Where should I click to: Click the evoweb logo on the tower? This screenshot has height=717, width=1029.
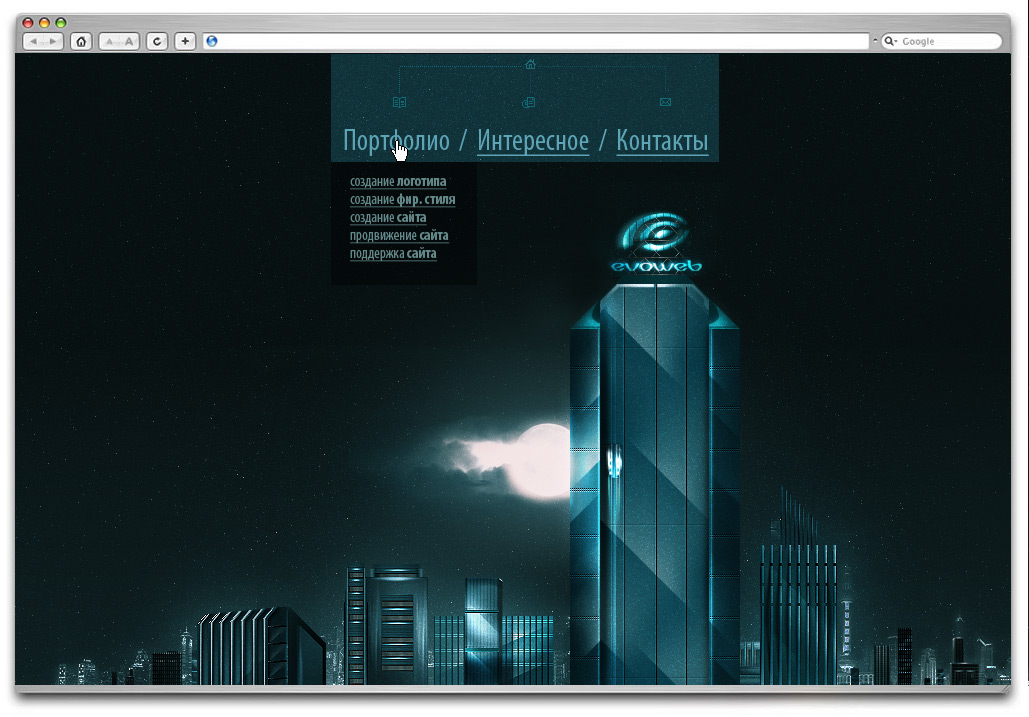656,241
